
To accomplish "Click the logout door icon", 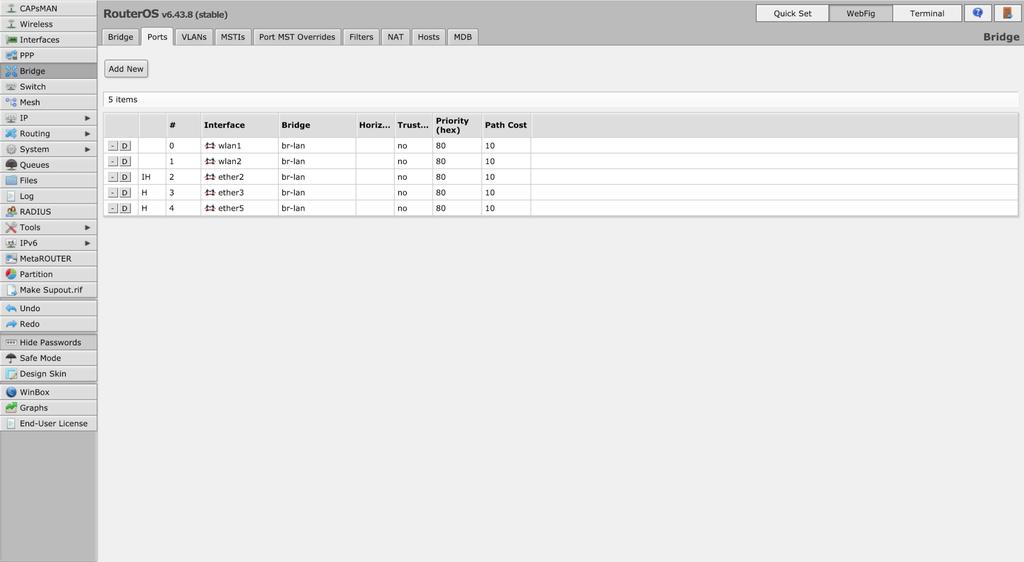I will tap(1007, 13).
